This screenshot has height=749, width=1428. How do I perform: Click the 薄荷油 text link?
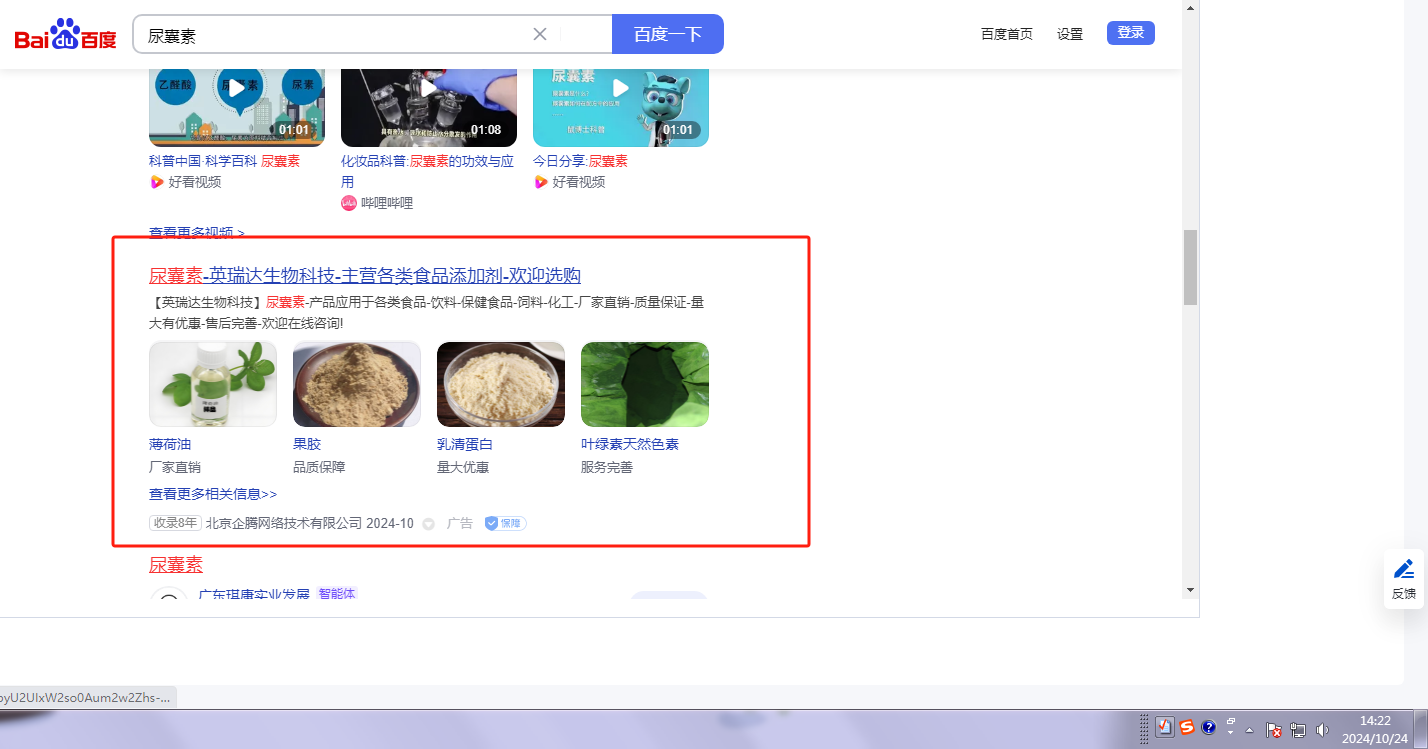click(170, 444)
